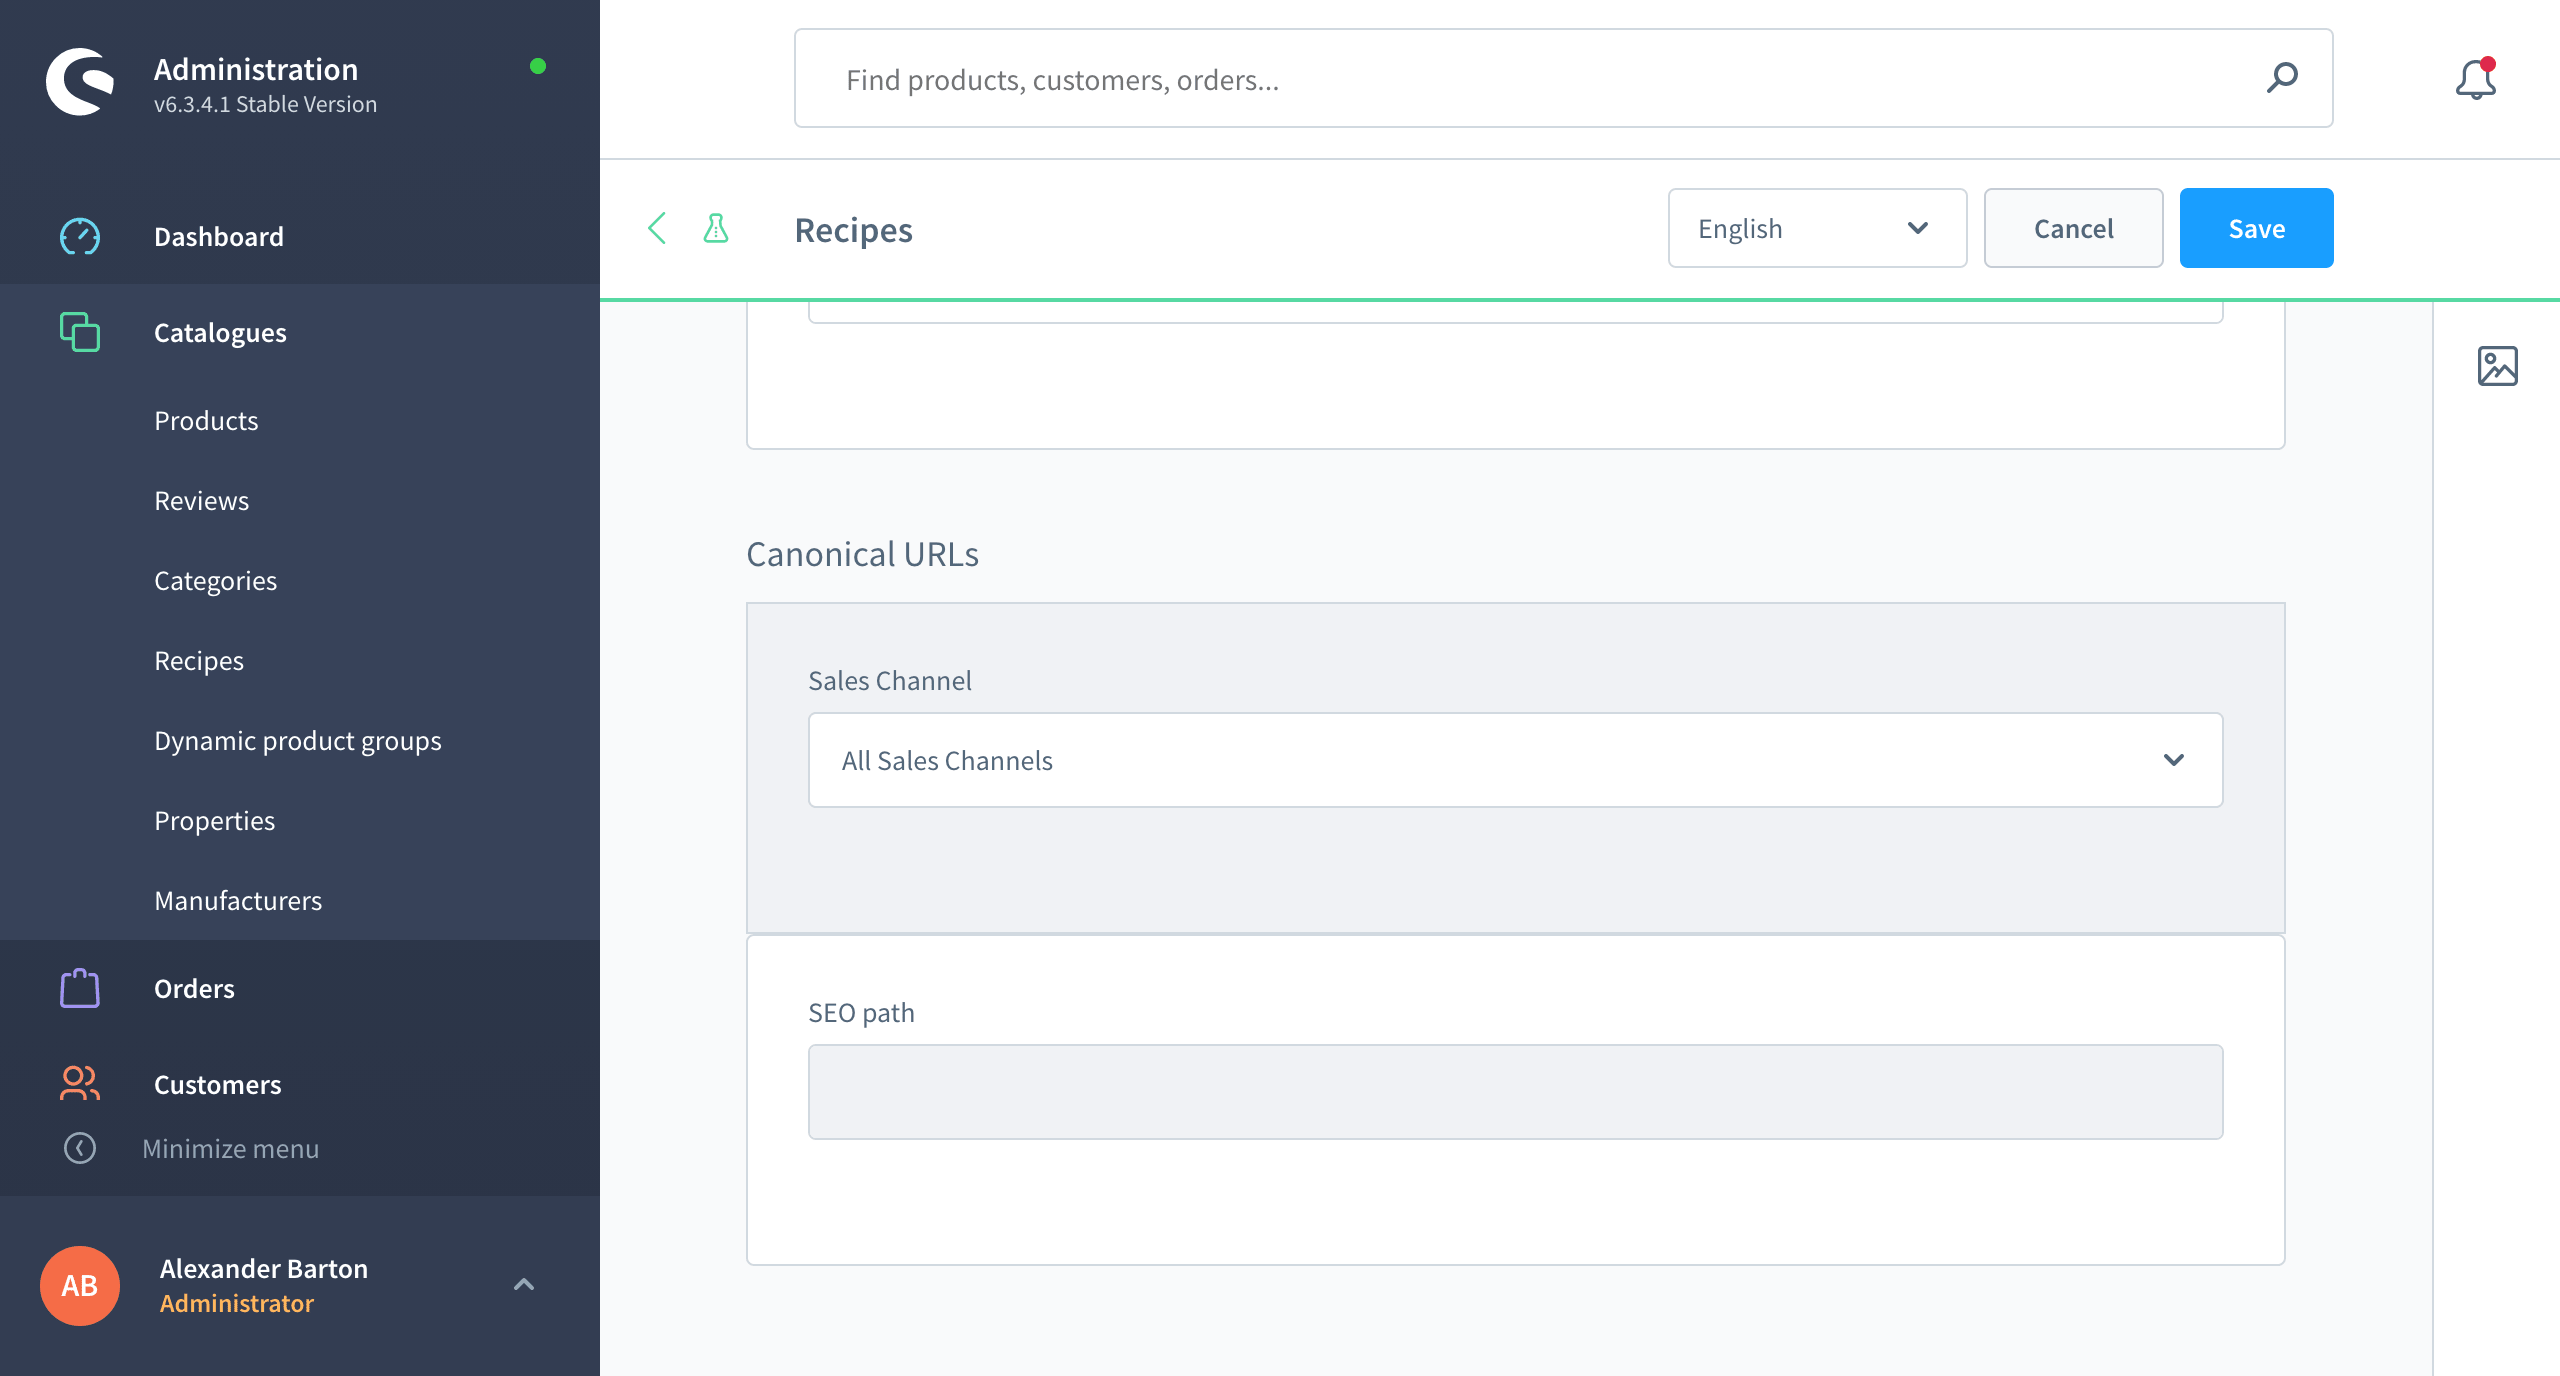
Task: Open Dynamic product groups menu item
Action: [297, 740]
